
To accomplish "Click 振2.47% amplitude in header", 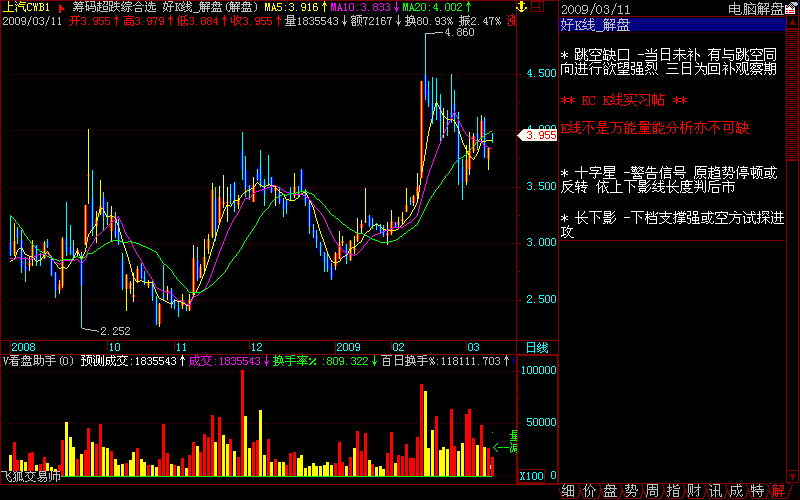I will (x=480, y=21).
